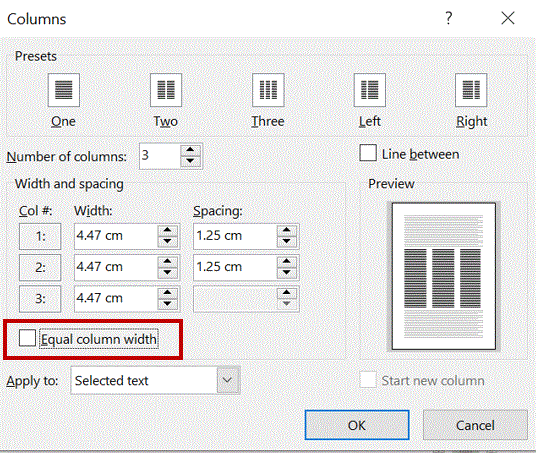Decrease column 1 width
This screenshot has height=453, width=536.
point(167,241)
